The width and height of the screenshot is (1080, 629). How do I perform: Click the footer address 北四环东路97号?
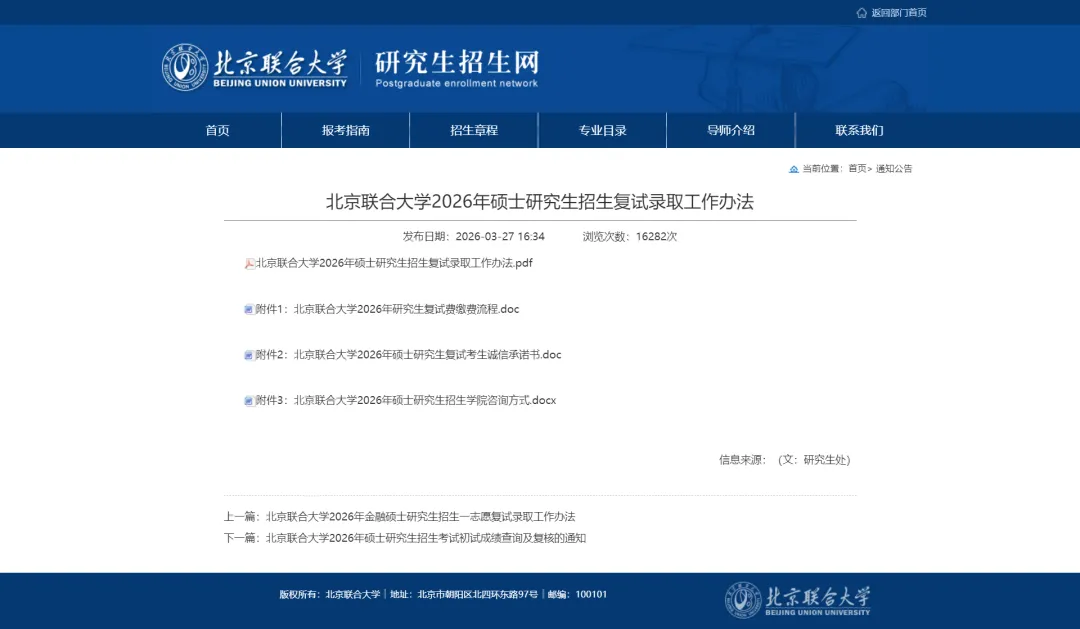(477, 595)
